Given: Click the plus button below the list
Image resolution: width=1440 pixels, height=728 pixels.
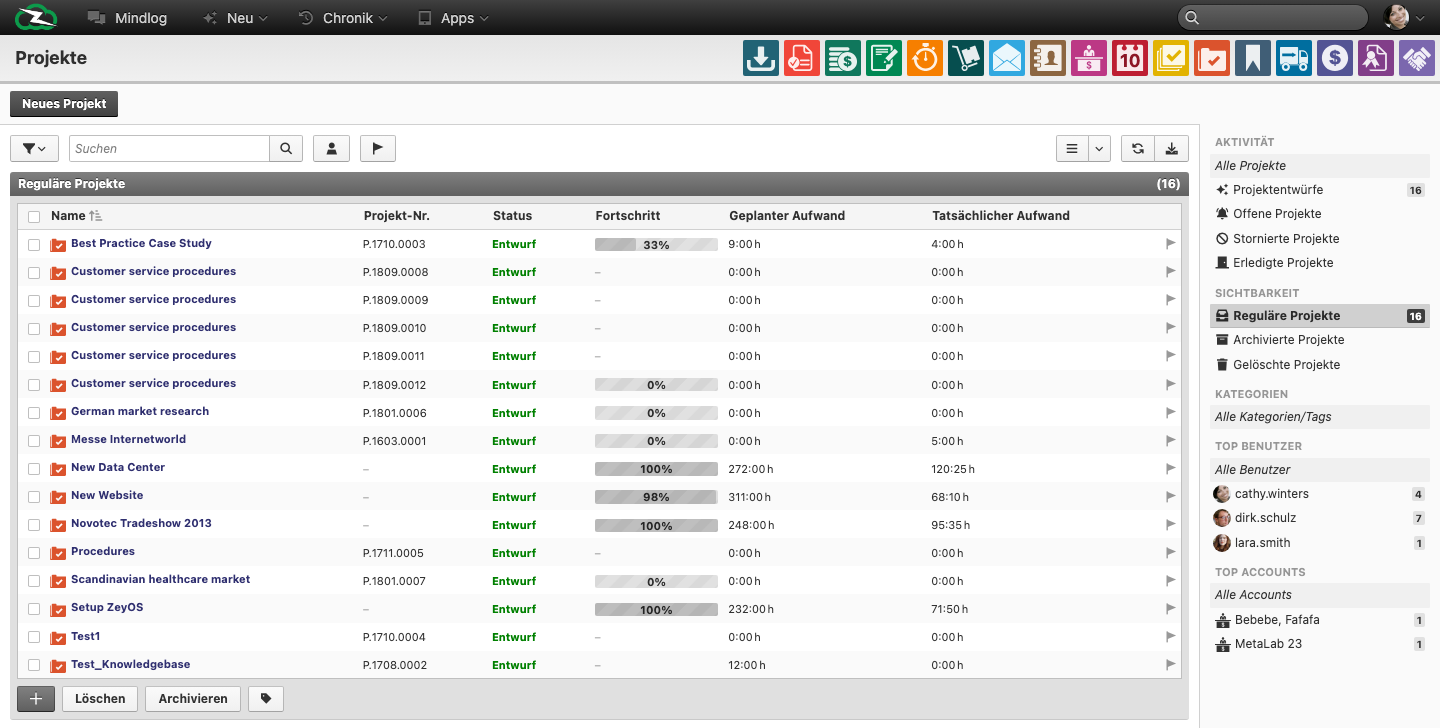Looking at the screenshot, I should pos(36,699).
